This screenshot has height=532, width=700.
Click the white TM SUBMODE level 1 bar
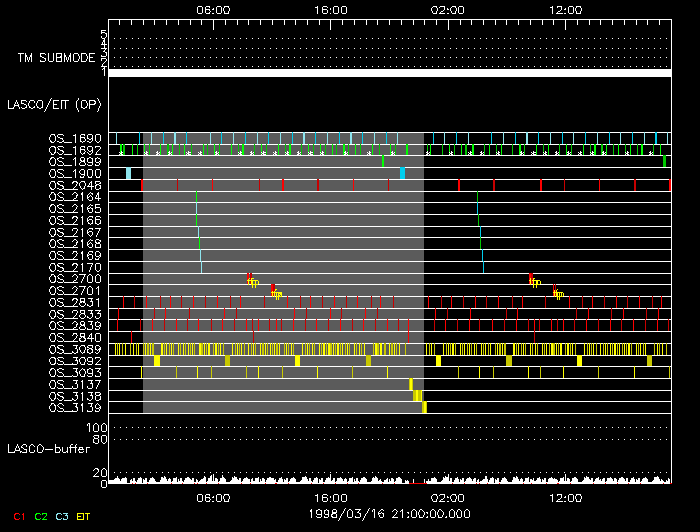tap(390, 73)
